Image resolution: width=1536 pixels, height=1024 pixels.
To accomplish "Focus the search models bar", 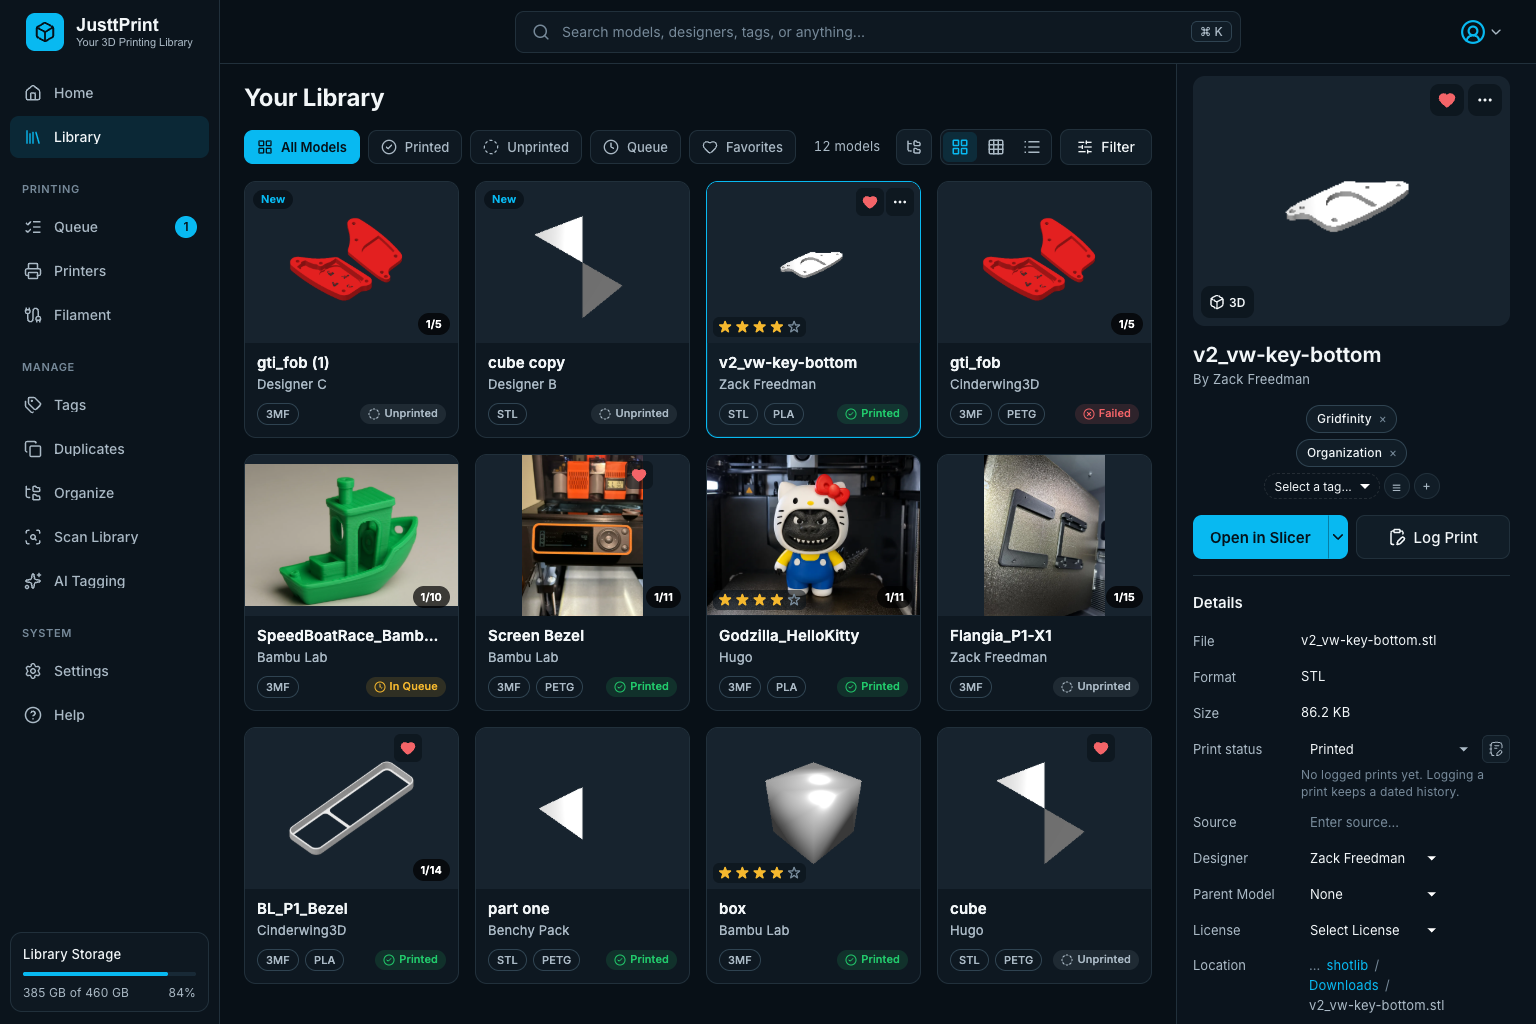I will [878, 32].
